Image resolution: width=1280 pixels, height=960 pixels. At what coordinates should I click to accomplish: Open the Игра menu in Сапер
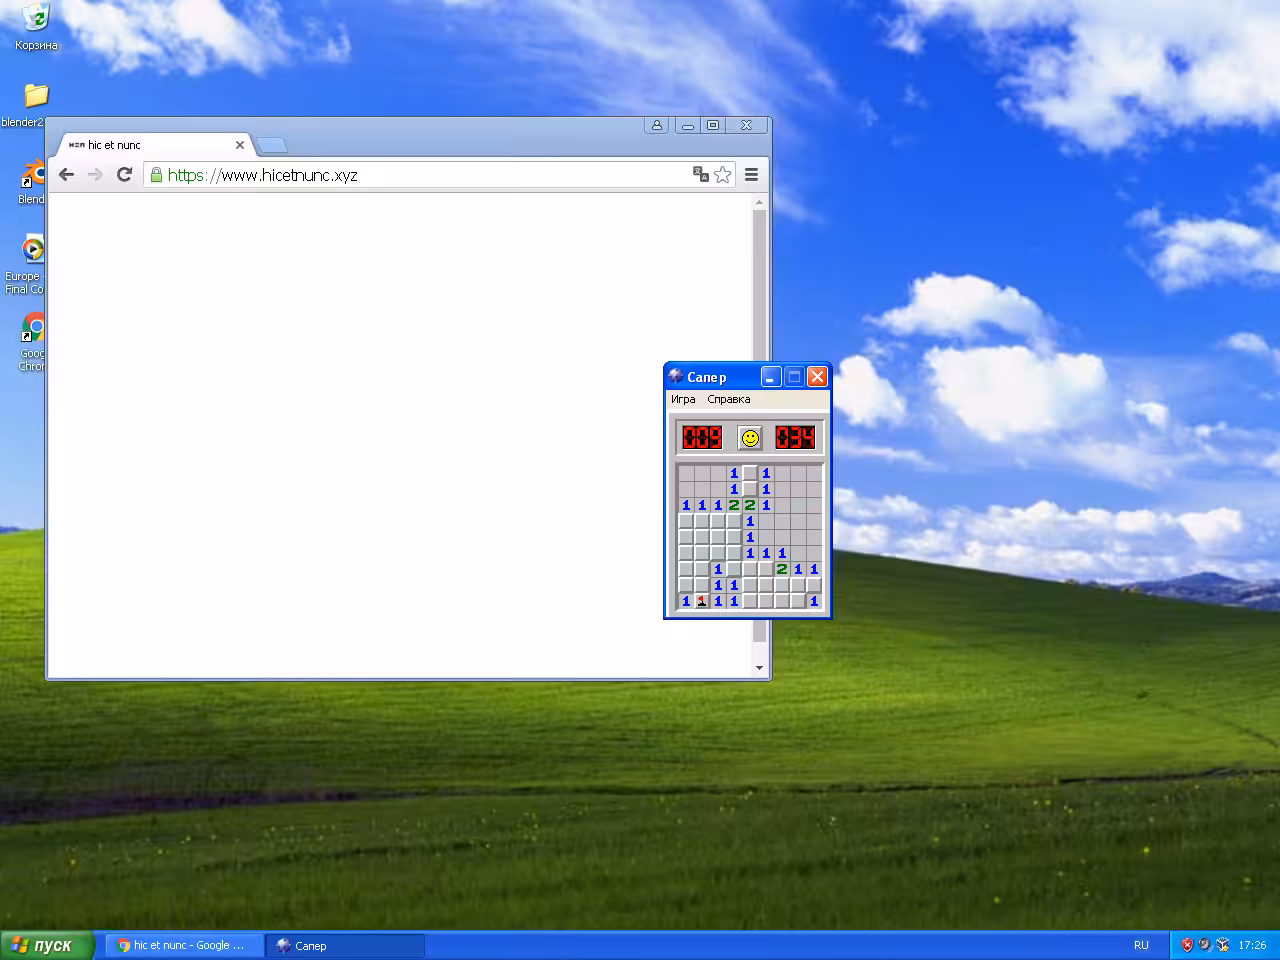coord(683,399)
